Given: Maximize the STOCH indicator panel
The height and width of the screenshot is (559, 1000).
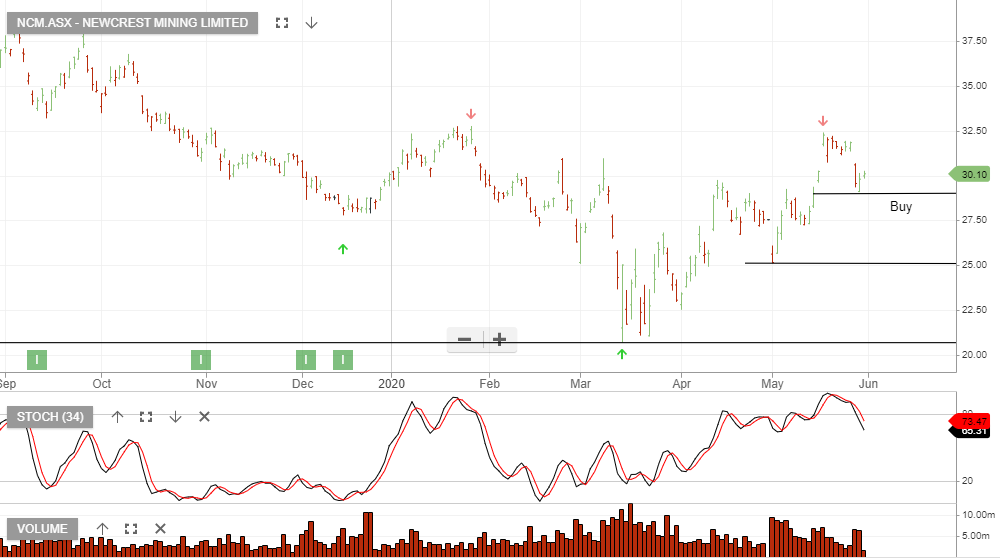Looking at the screenshot, I should coord(146,417).
